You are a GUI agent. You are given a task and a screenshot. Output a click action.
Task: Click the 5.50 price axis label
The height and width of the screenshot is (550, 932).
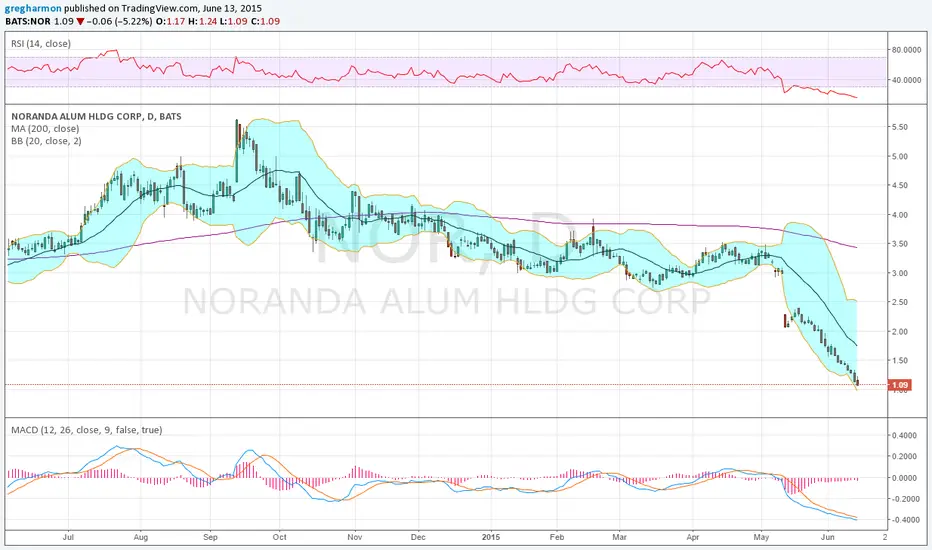point(899,127)
